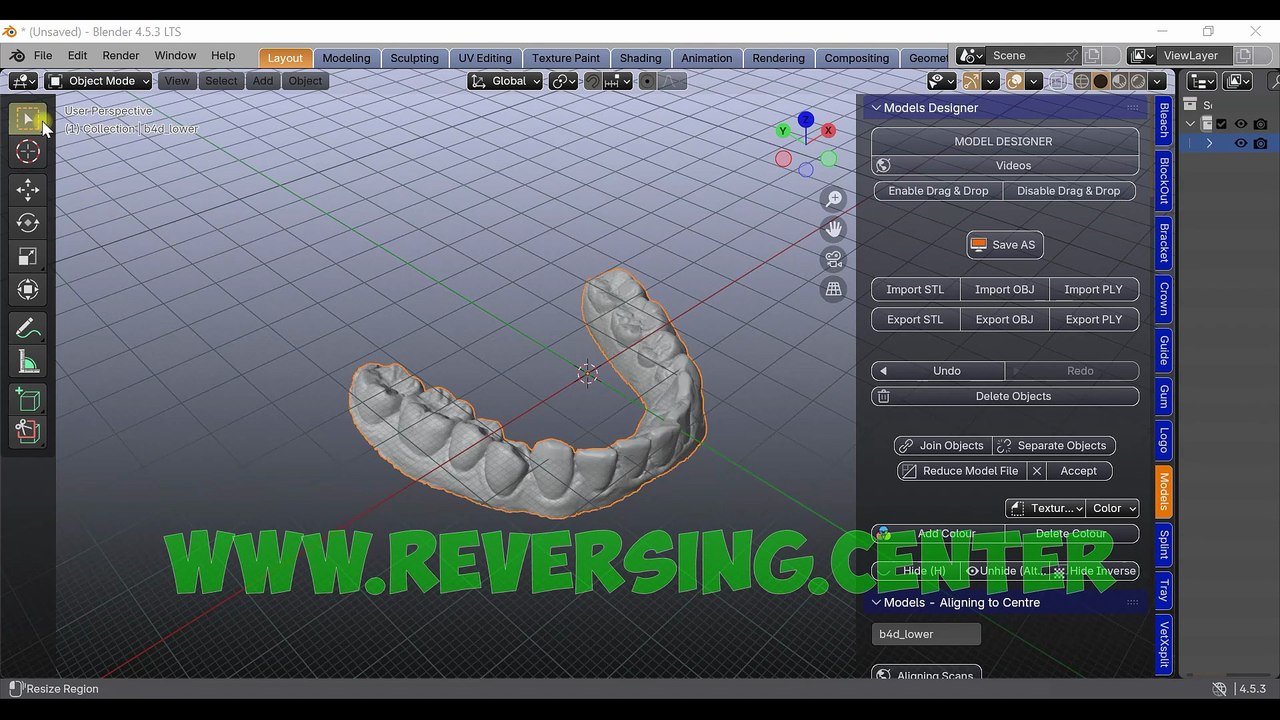1280x720 pixels.
Task: Click the Add Colour button
Action: point(938,534)
